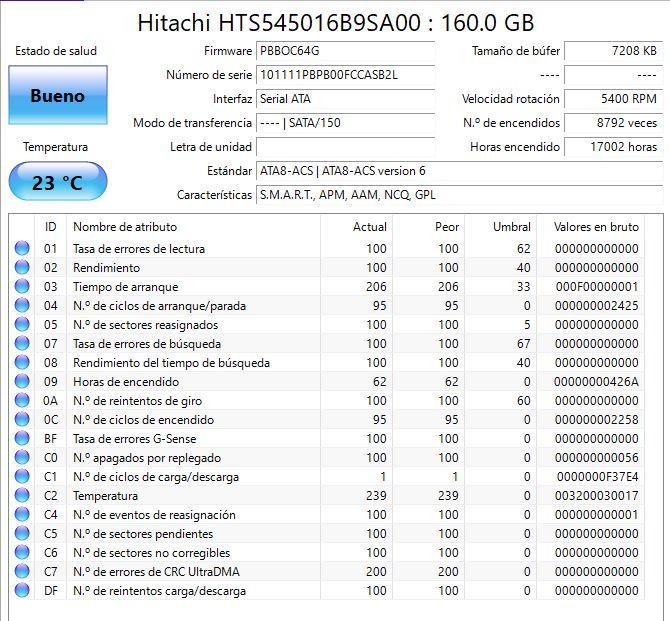Click status icon for apagados por replegado row
This screenshot has height=621, width=670.
[x=22, y=458]
